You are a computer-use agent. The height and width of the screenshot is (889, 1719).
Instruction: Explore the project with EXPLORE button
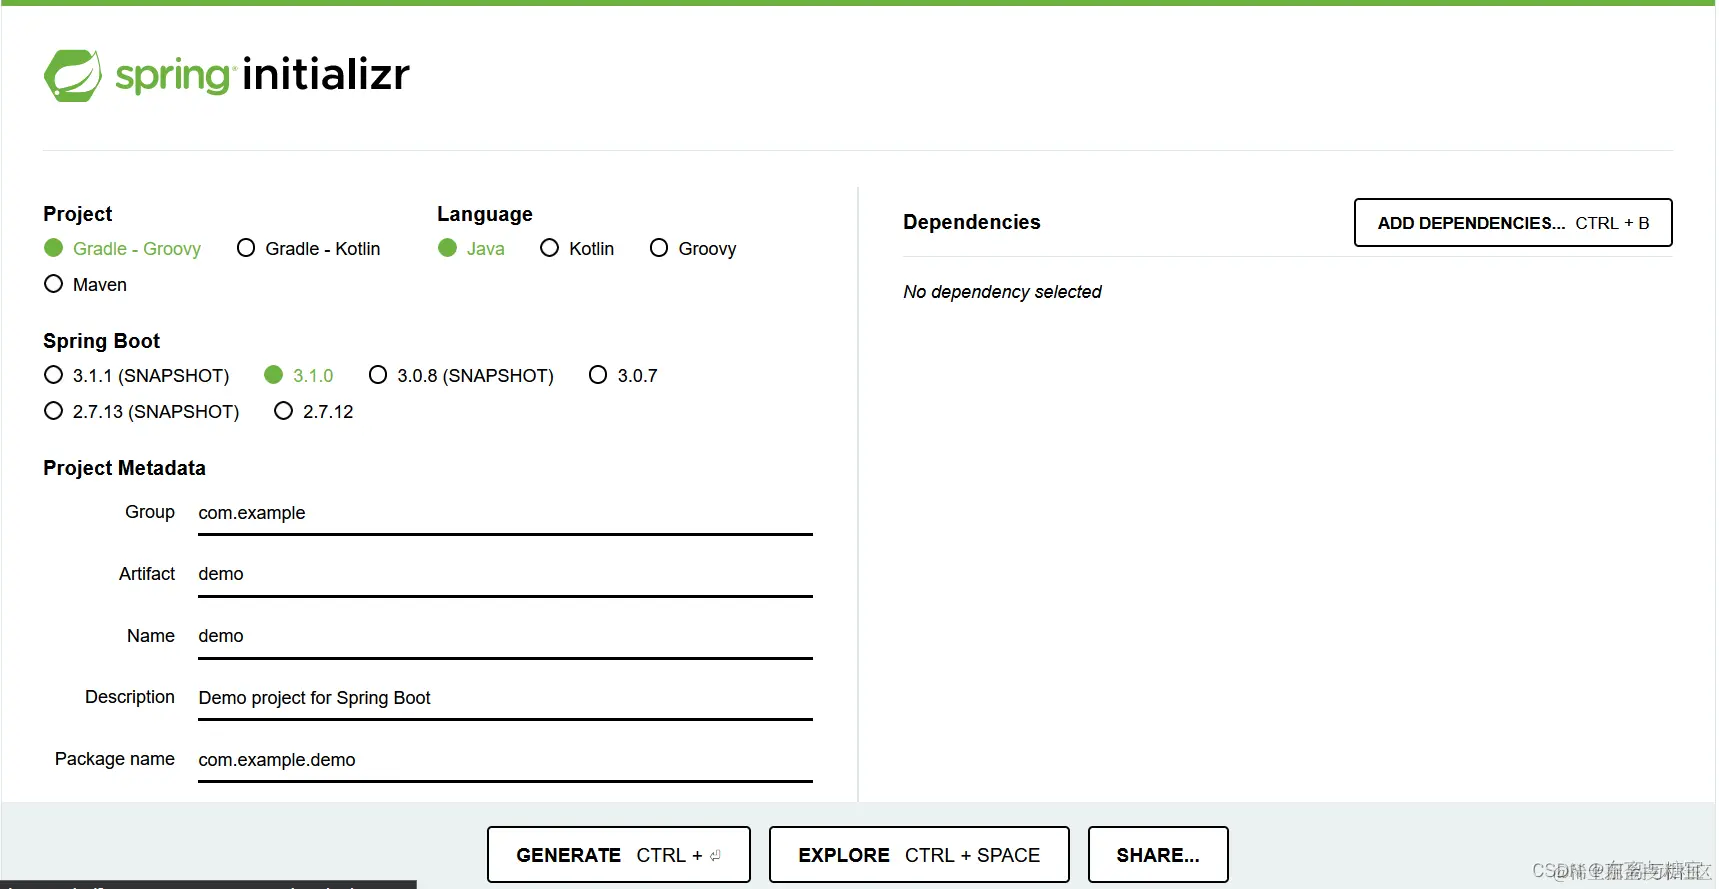coord(919,855)
